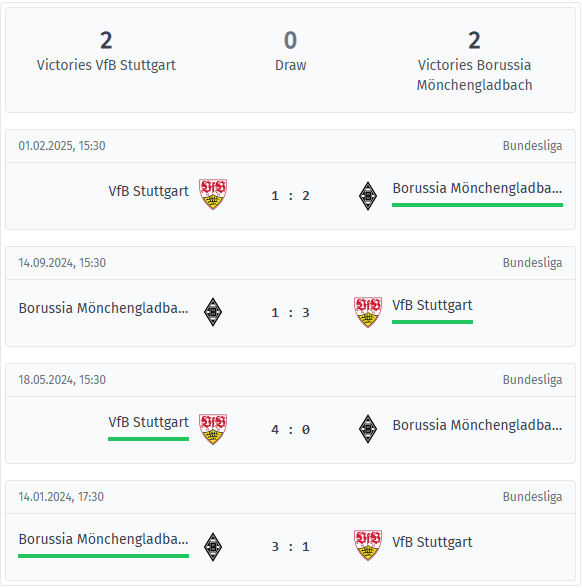This screenshot has width=582, height=588.
Task: Click VfB Stuttgart crest in 14.01.2024 match
Action: pyautogui.click(x=368, y=545)
